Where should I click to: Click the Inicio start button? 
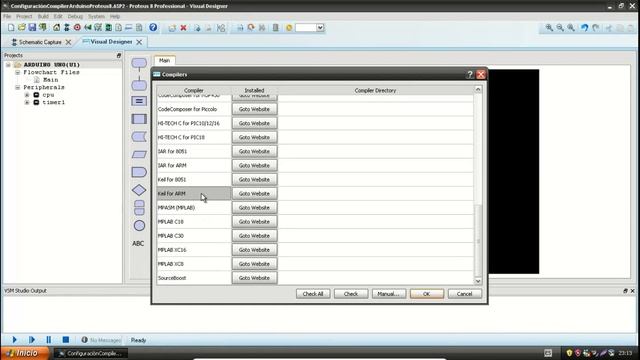point(24,353)
